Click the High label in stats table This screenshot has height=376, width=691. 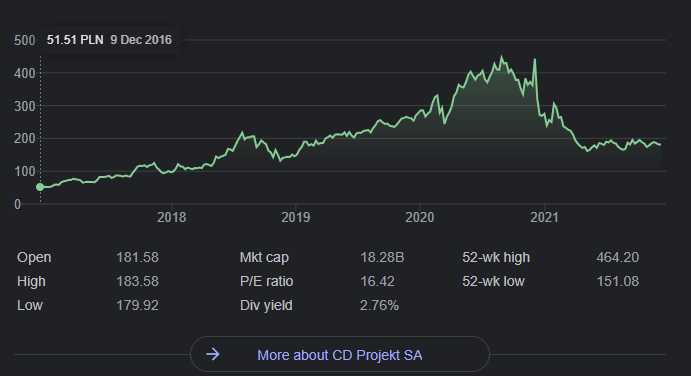pyautogui.click(x=31, y=281)
